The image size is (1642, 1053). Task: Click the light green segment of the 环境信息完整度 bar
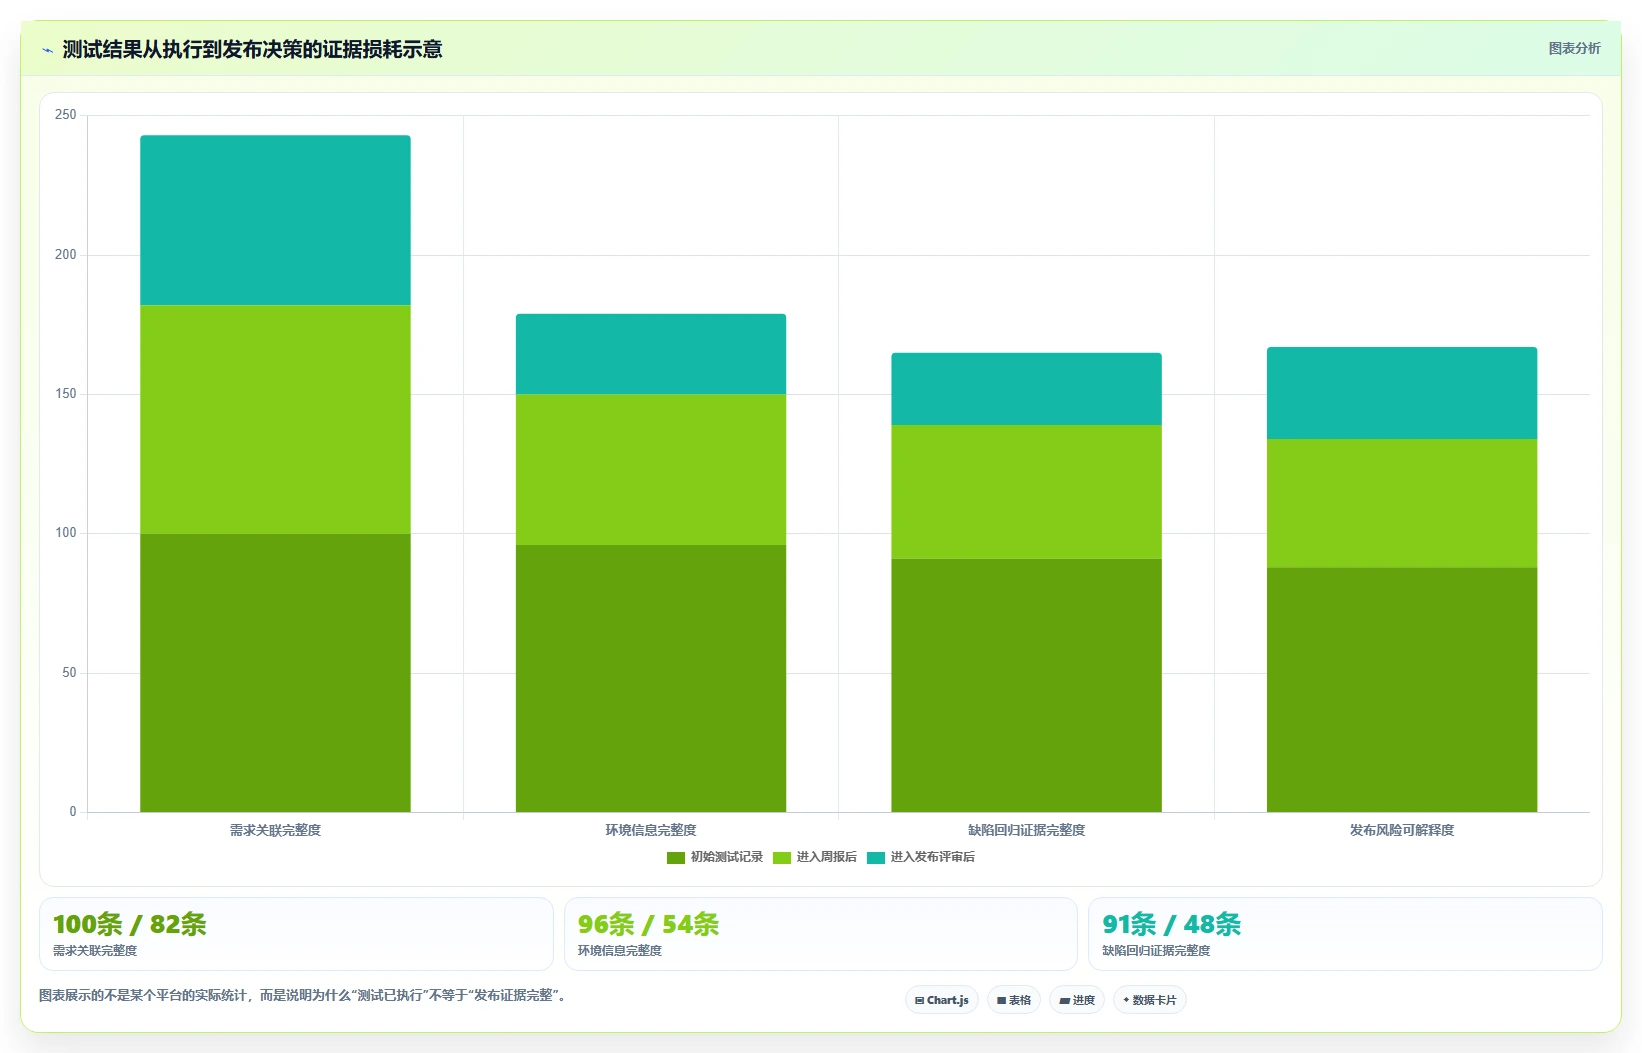(x=651, y=470)
